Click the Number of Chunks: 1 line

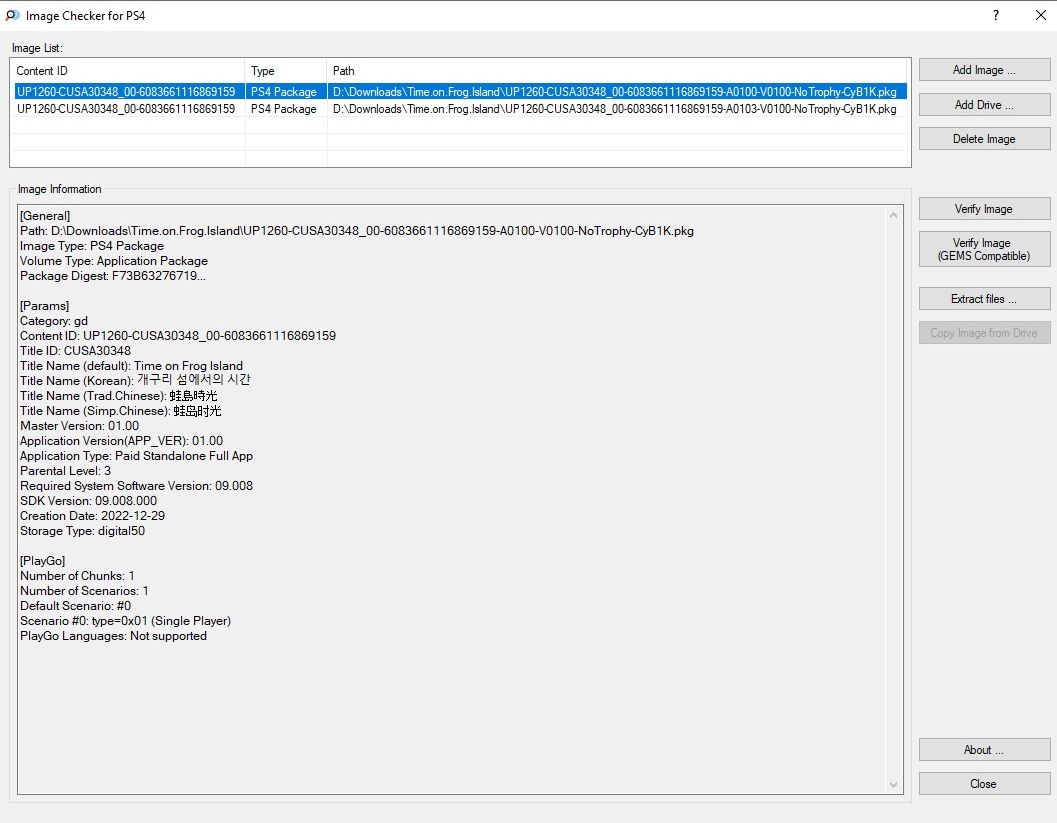pyautogui.click(x=78, y=576)
